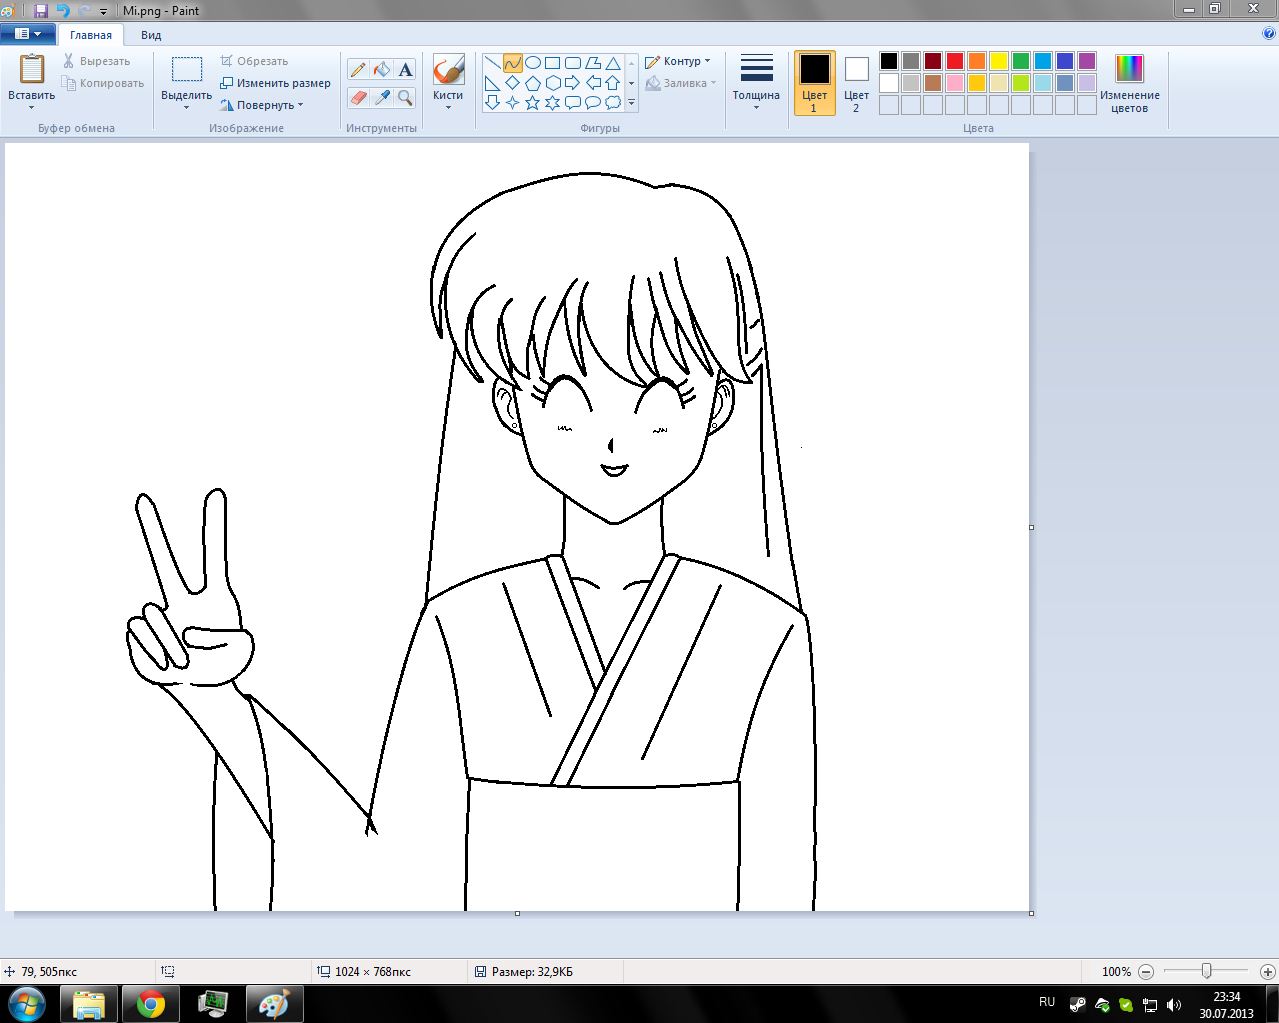Choose the Up arrow shape
This screenshot has width=1279, height=1023.
(613, 83)
